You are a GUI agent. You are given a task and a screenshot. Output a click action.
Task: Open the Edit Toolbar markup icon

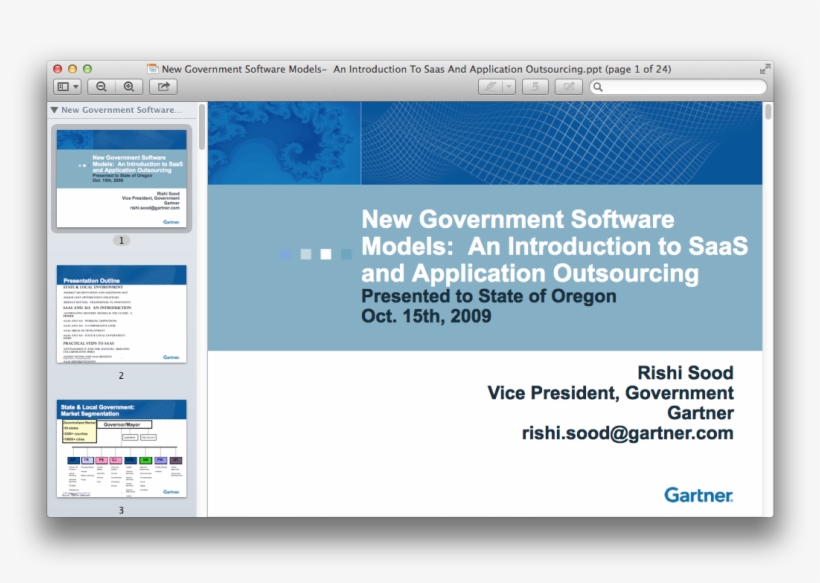568,87
